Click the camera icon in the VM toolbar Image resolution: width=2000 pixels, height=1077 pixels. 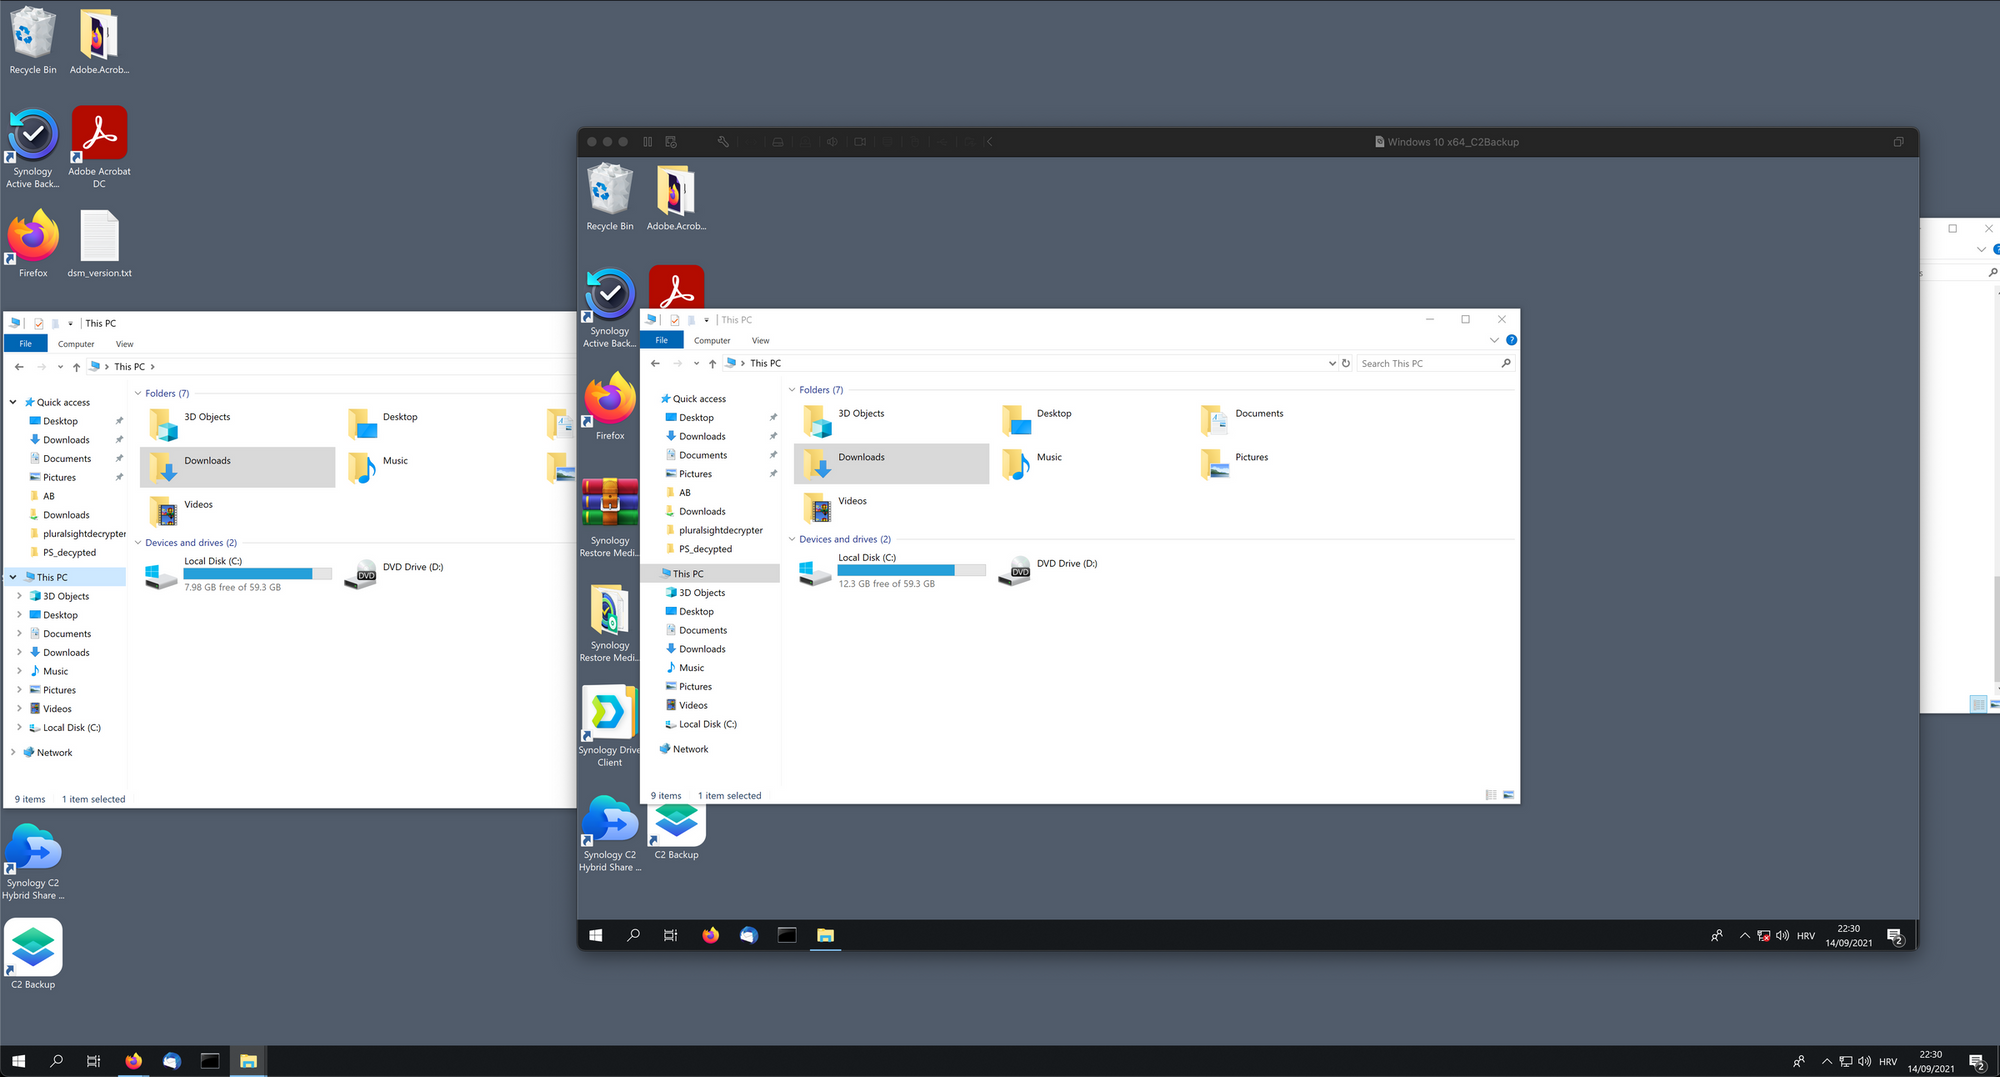point(860,142)
